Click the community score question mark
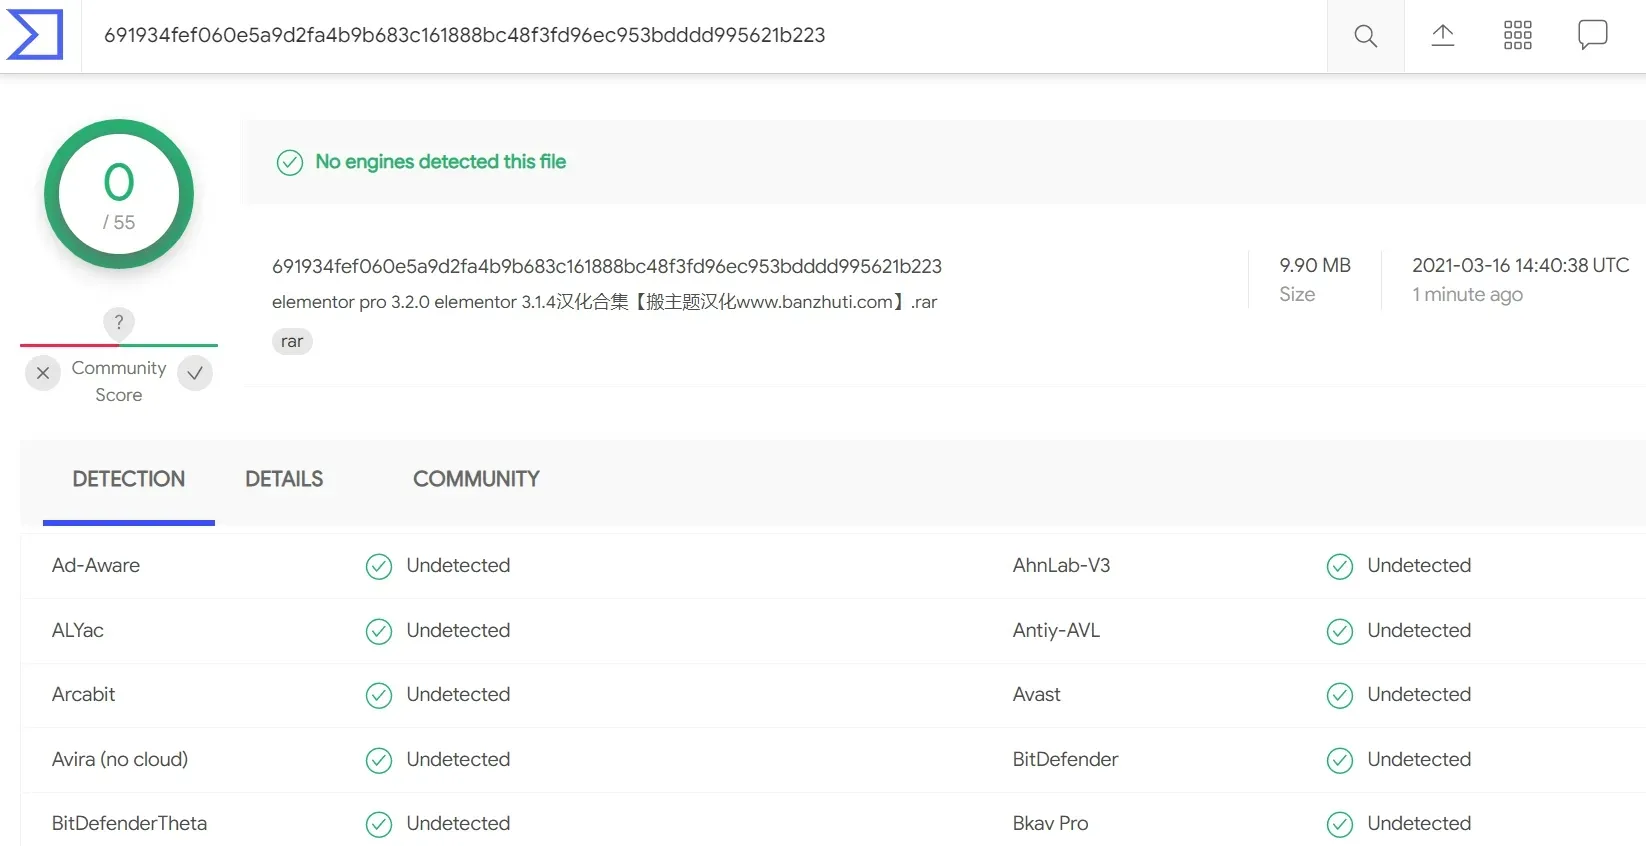The height and width of the screenshot is (846, 1646). coord(119,322)
